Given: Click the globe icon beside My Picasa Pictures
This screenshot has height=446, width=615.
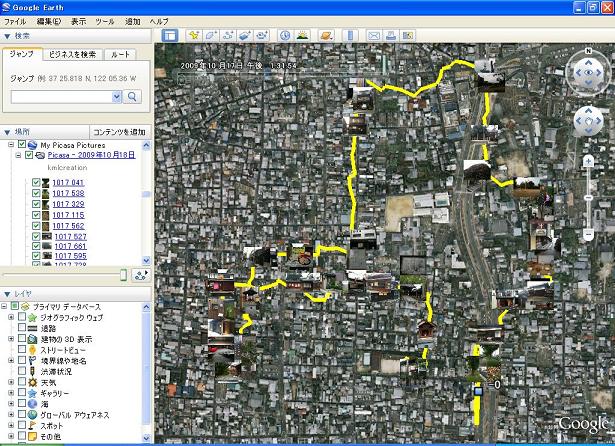Looking at the screenshot, I should [x=33, y=145].
